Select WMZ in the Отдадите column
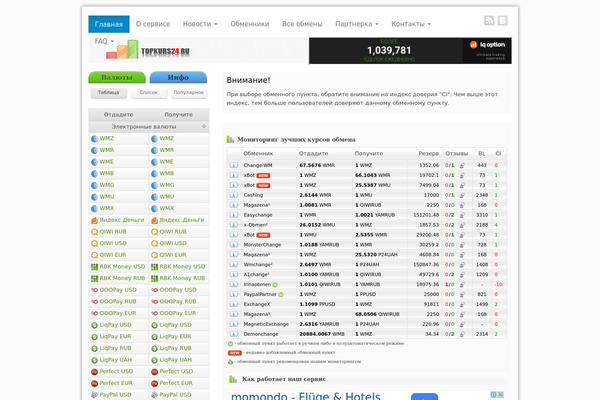 107,139
